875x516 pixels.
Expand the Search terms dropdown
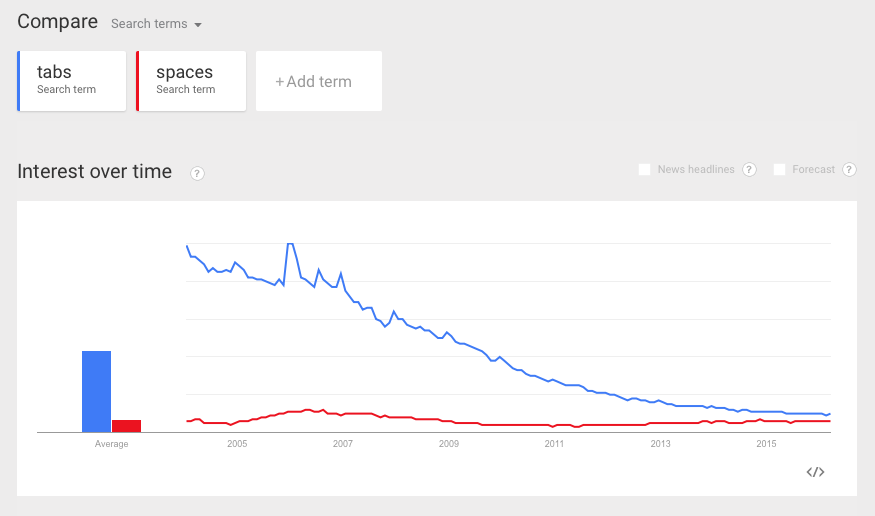(156, 24)
